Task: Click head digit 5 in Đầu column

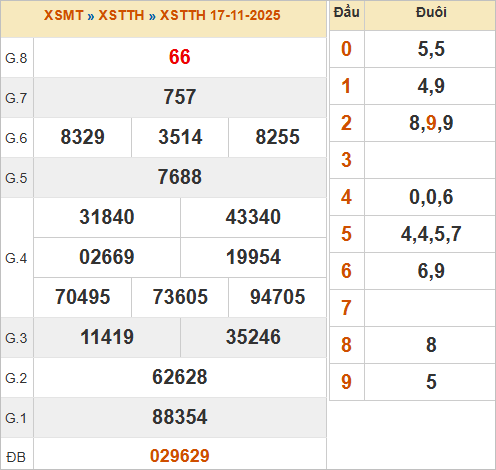Action: coord(346,234)
